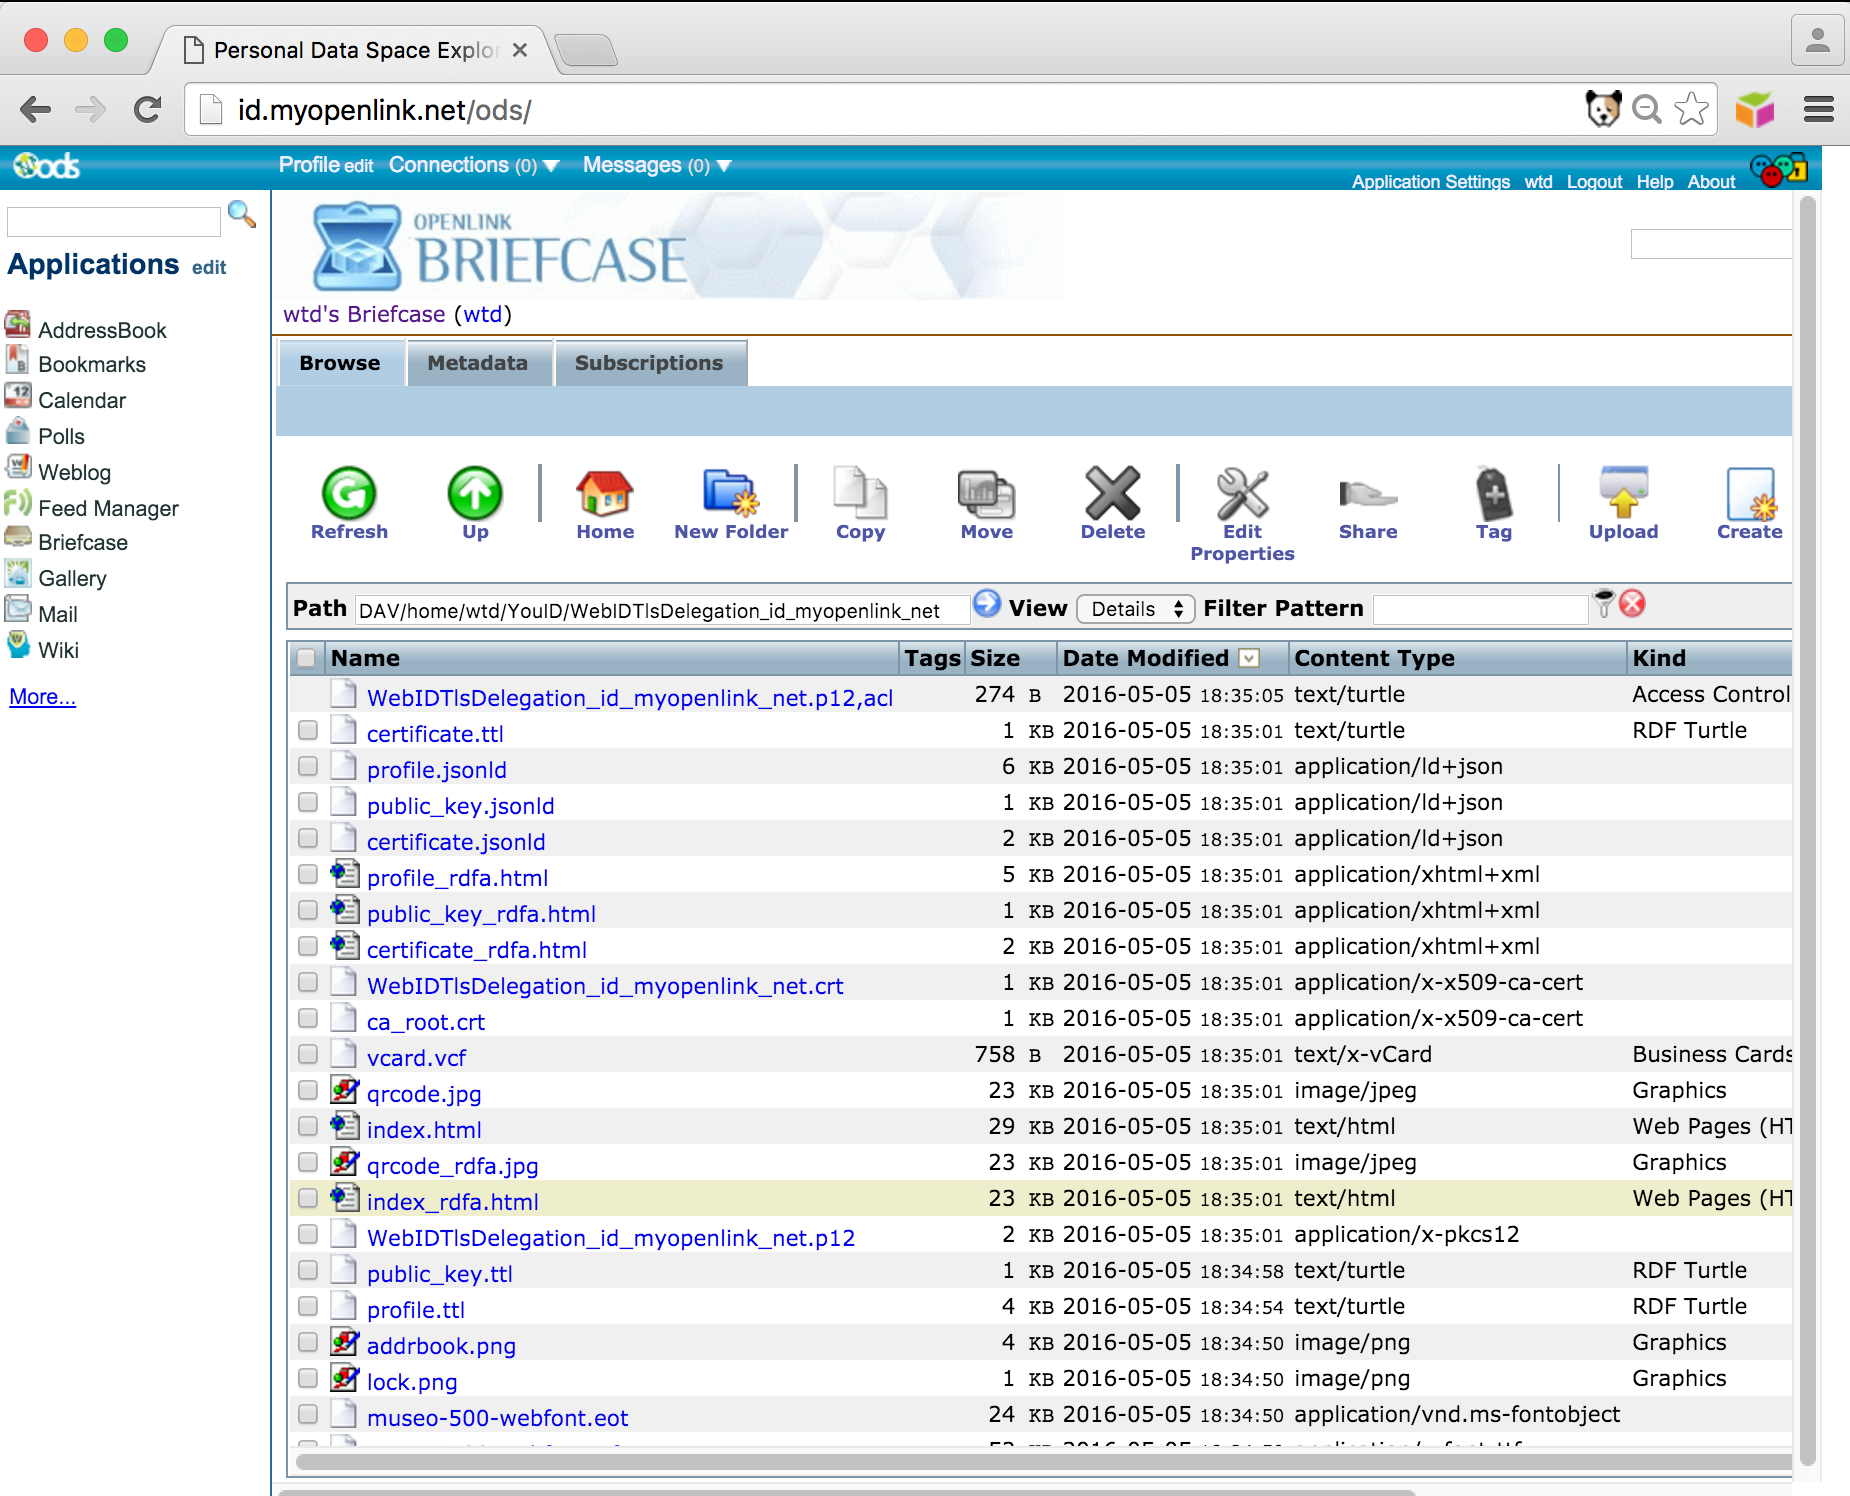Open the View Details dropdown

(1136, 609)
